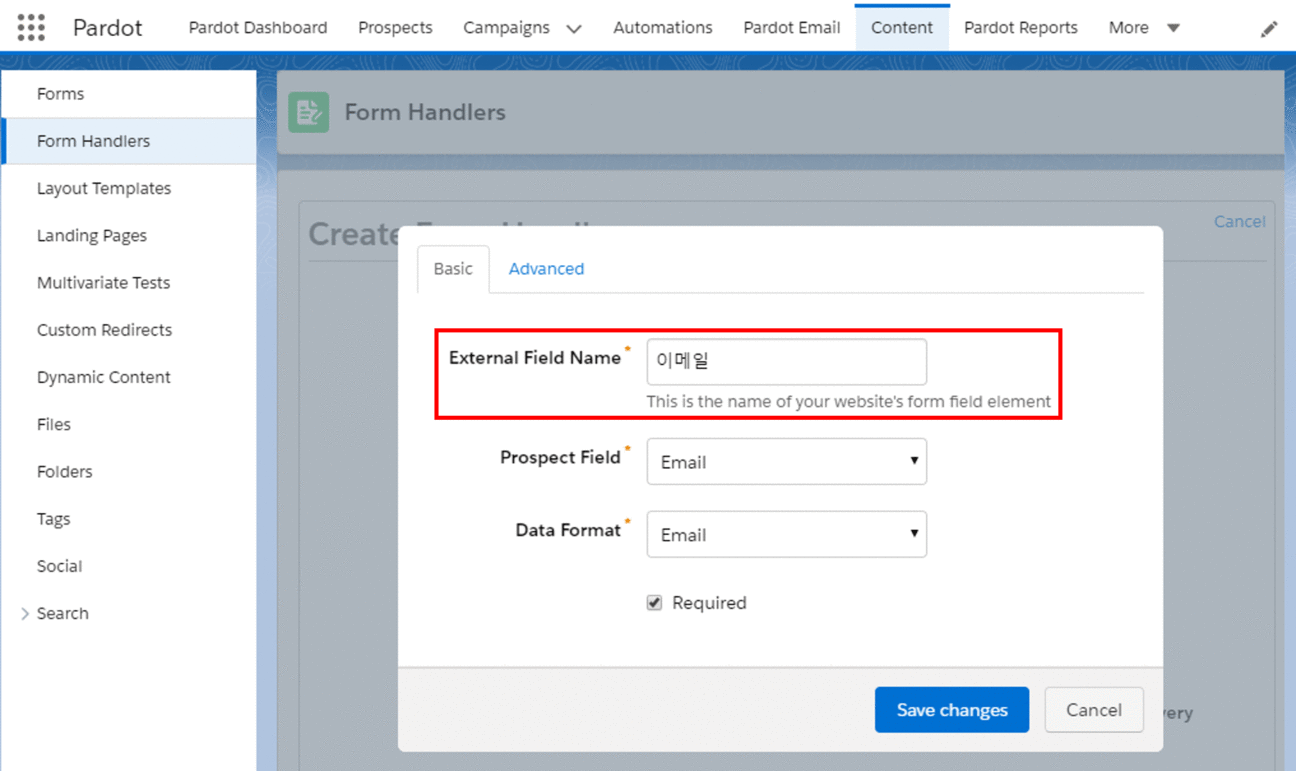This screenshot has width=1296, height=771.
Task: Expand the Campaigns menu chevron
Action: (x=574, y=29)
